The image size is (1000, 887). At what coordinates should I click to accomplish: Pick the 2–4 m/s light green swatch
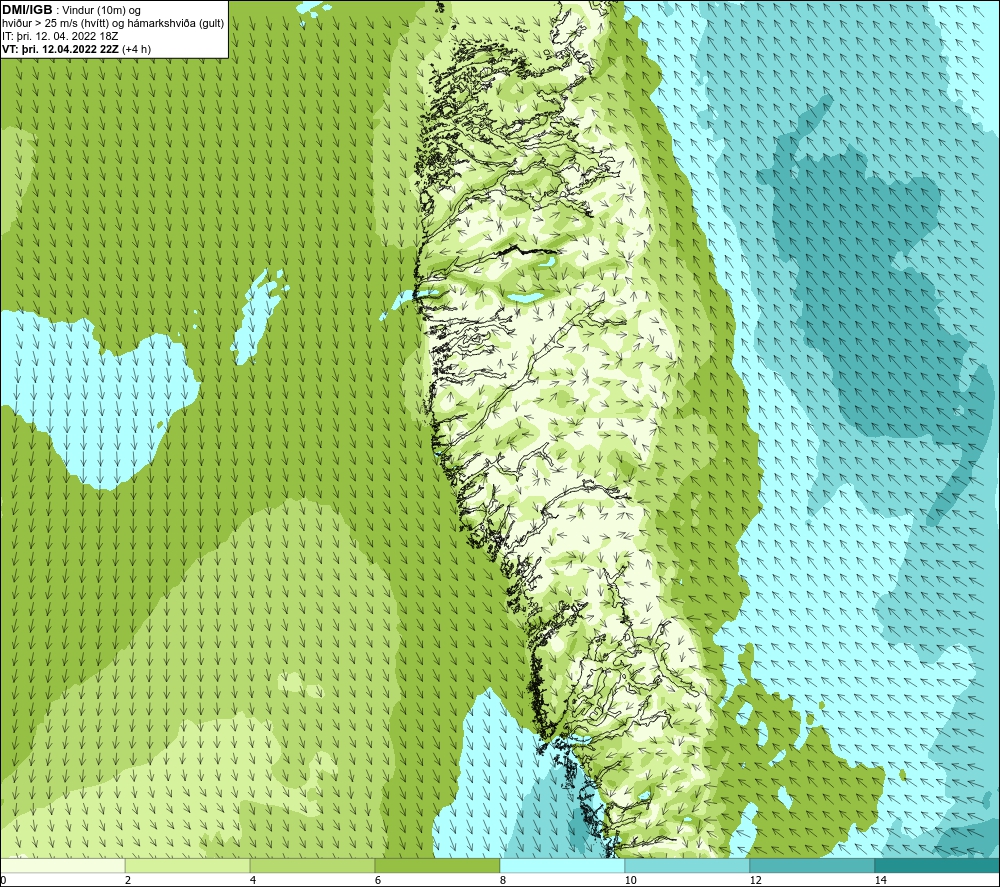[188, 865]
